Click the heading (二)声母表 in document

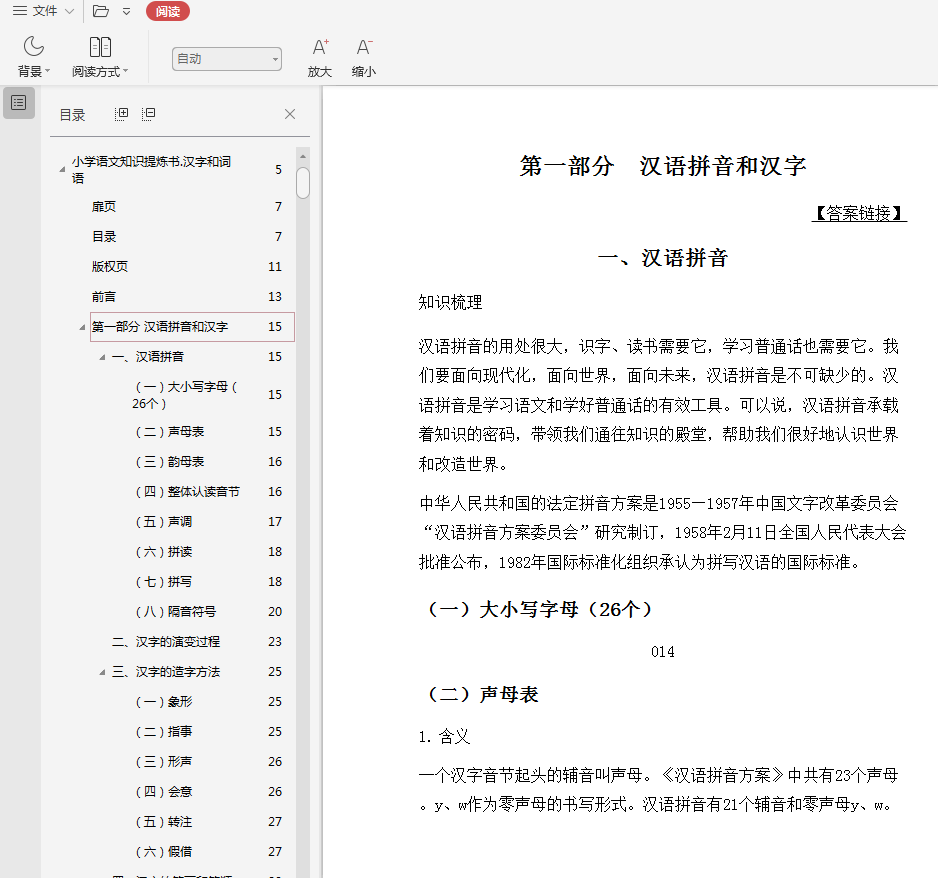[x=482, y=694]
